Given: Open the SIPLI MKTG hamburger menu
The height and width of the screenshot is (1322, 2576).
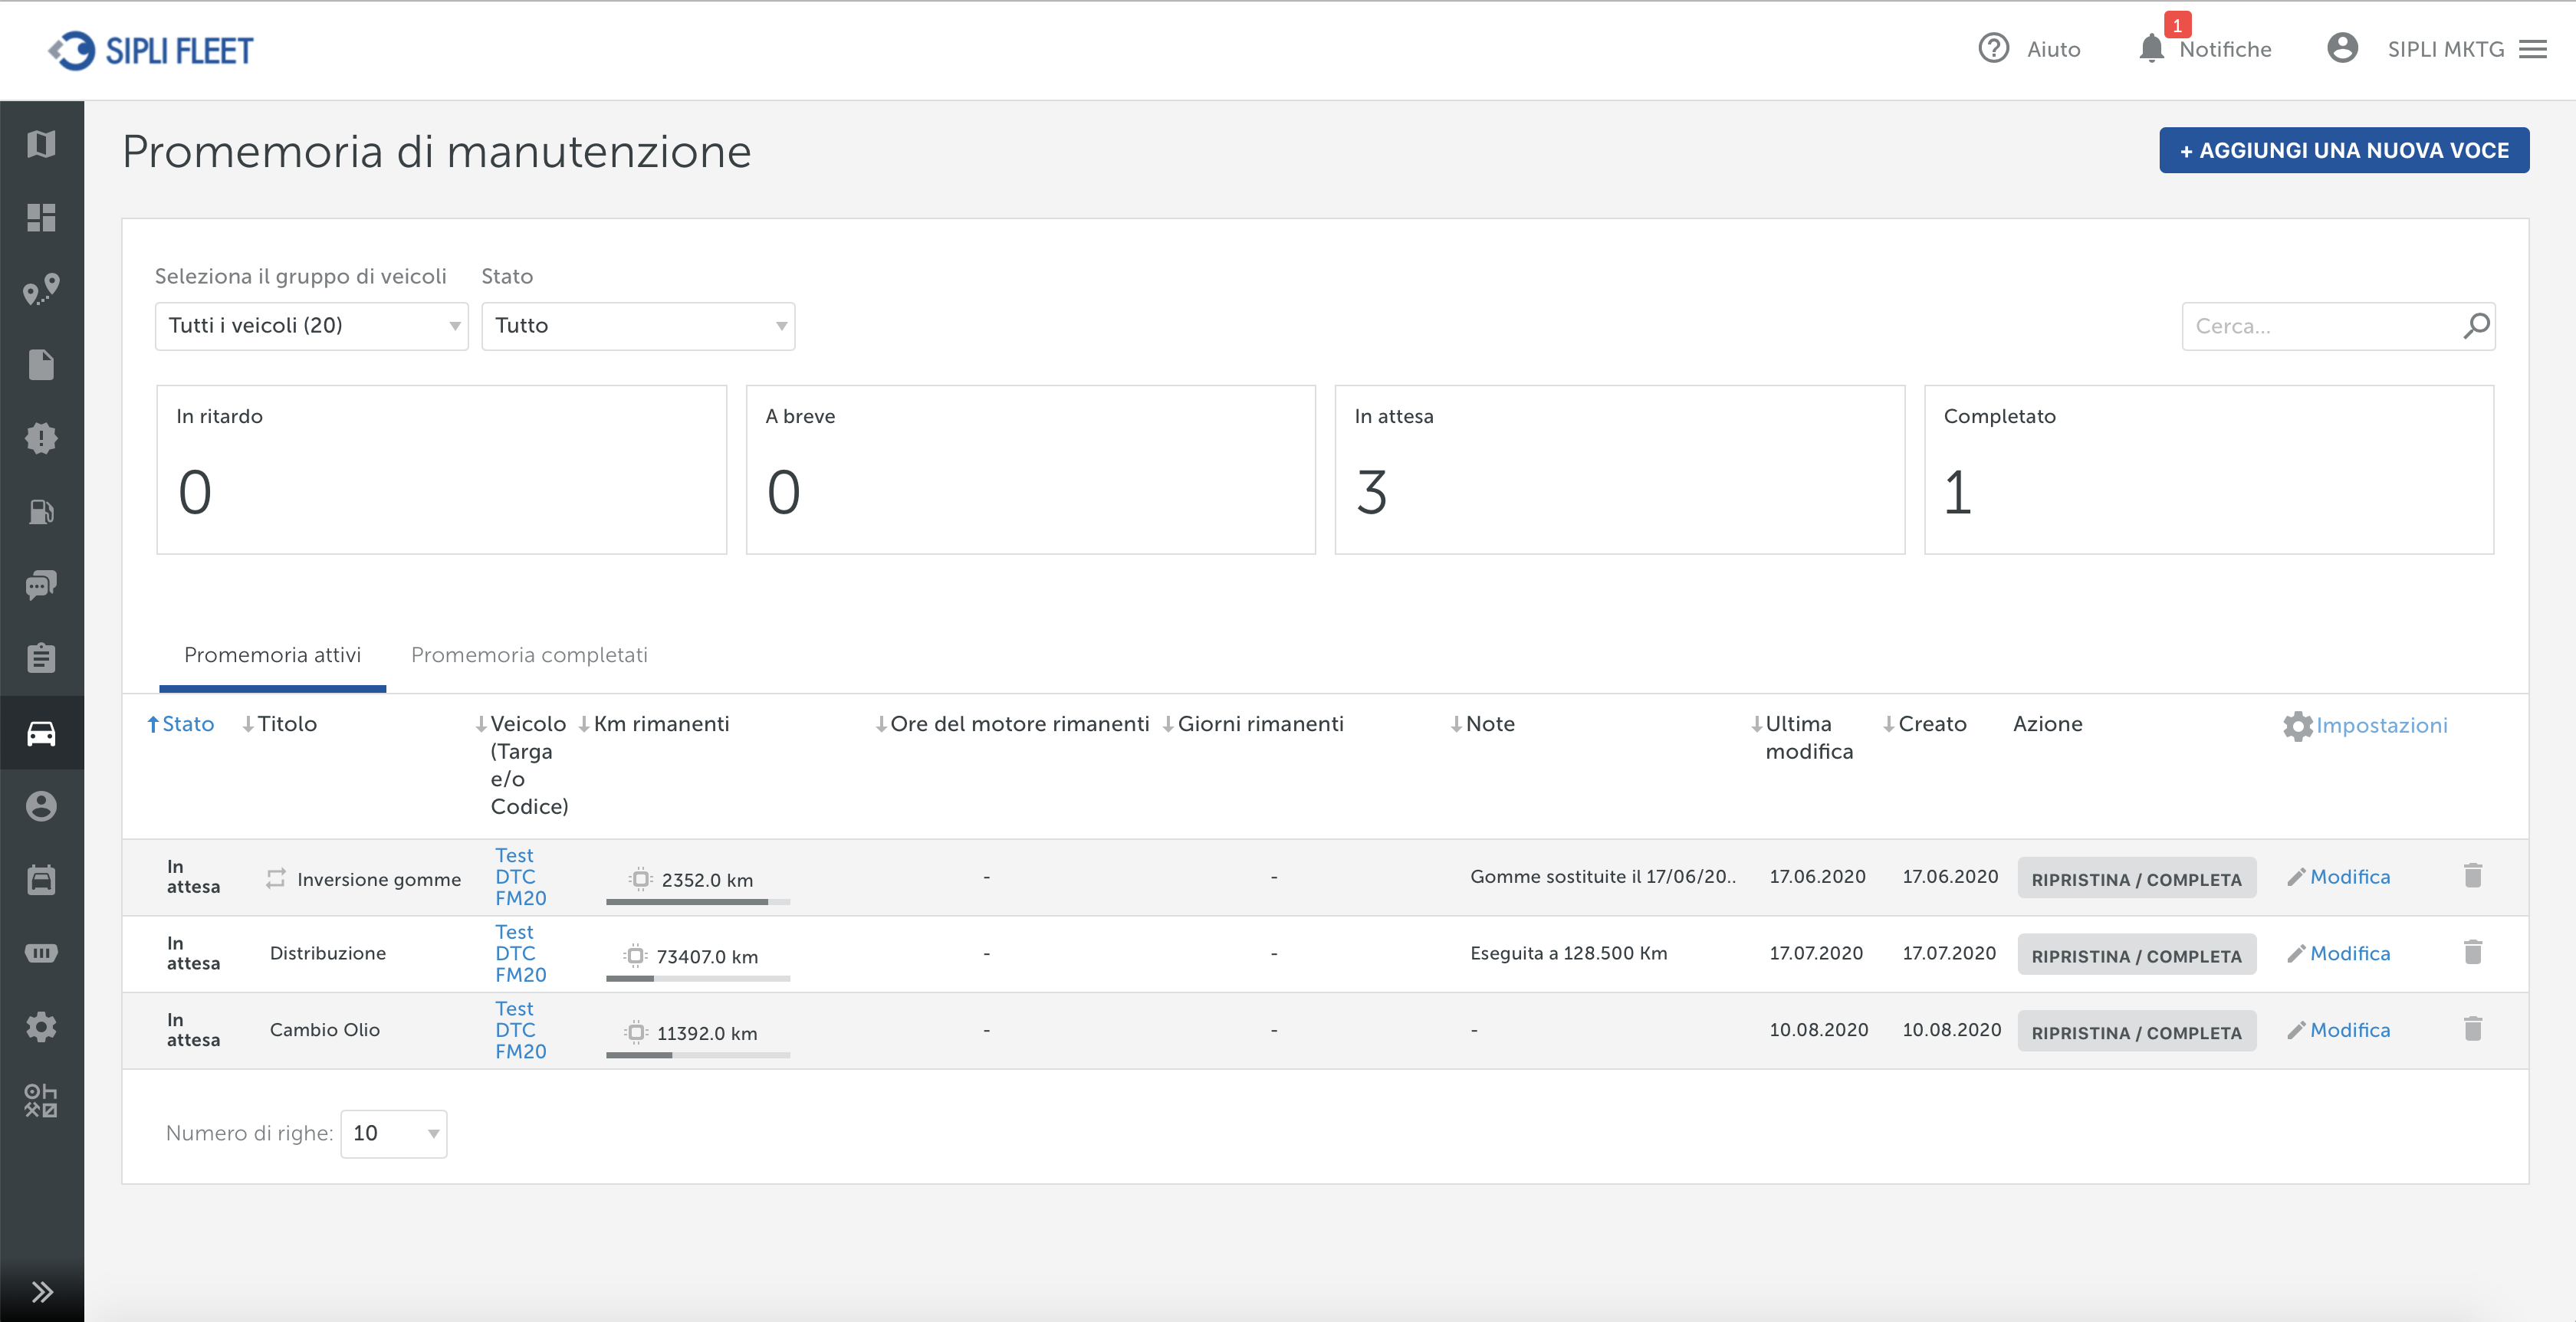Looking at the screenshot, I should click(x=2532, y=49).
